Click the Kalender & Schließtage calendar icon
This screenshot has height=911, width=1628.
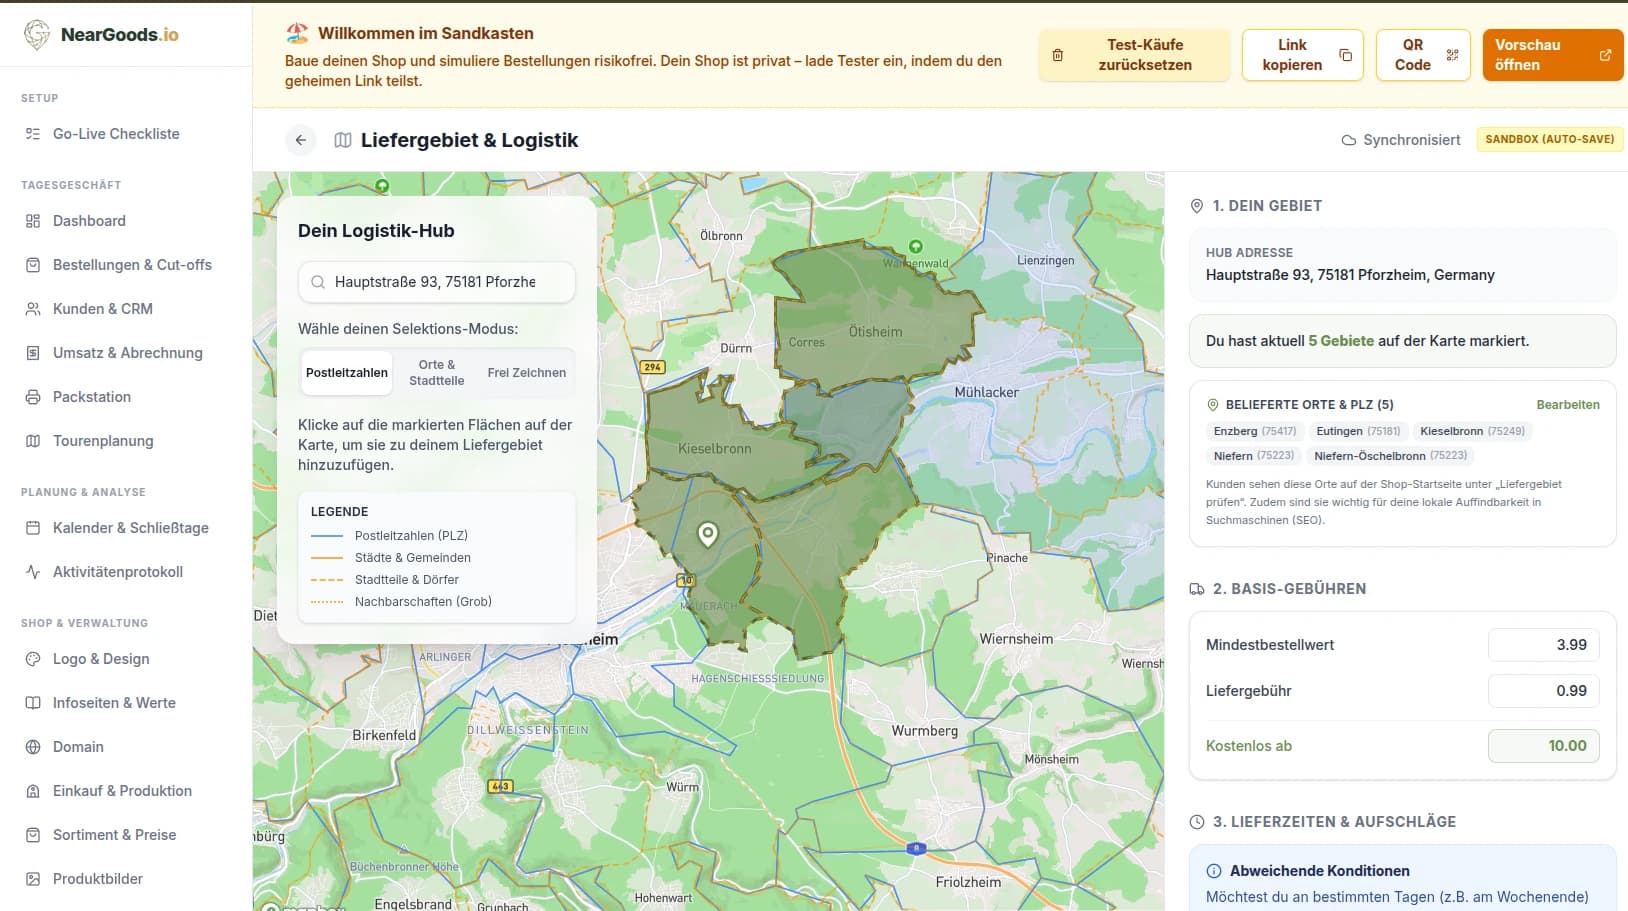[33, 528]
